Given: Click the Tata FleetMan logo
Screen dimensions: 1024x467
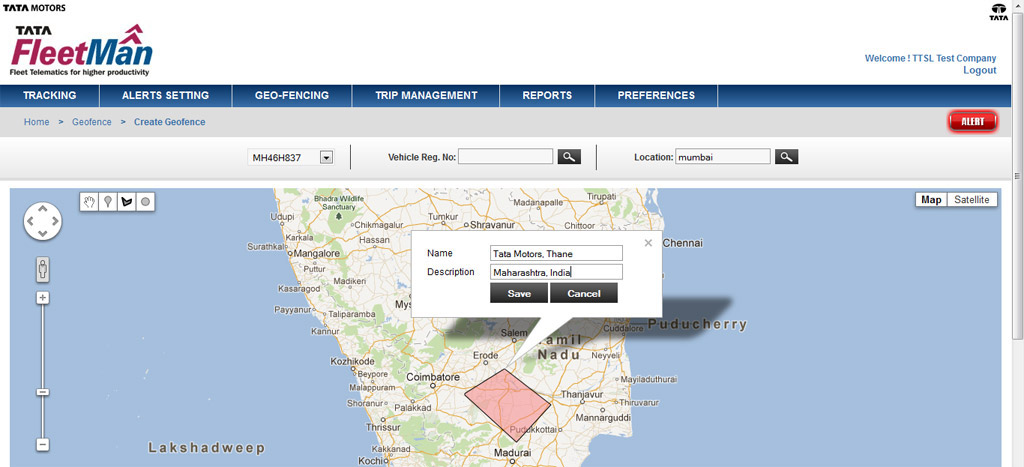Looking at the screenshot, I should pyautogui.click(x=81, y=51).
